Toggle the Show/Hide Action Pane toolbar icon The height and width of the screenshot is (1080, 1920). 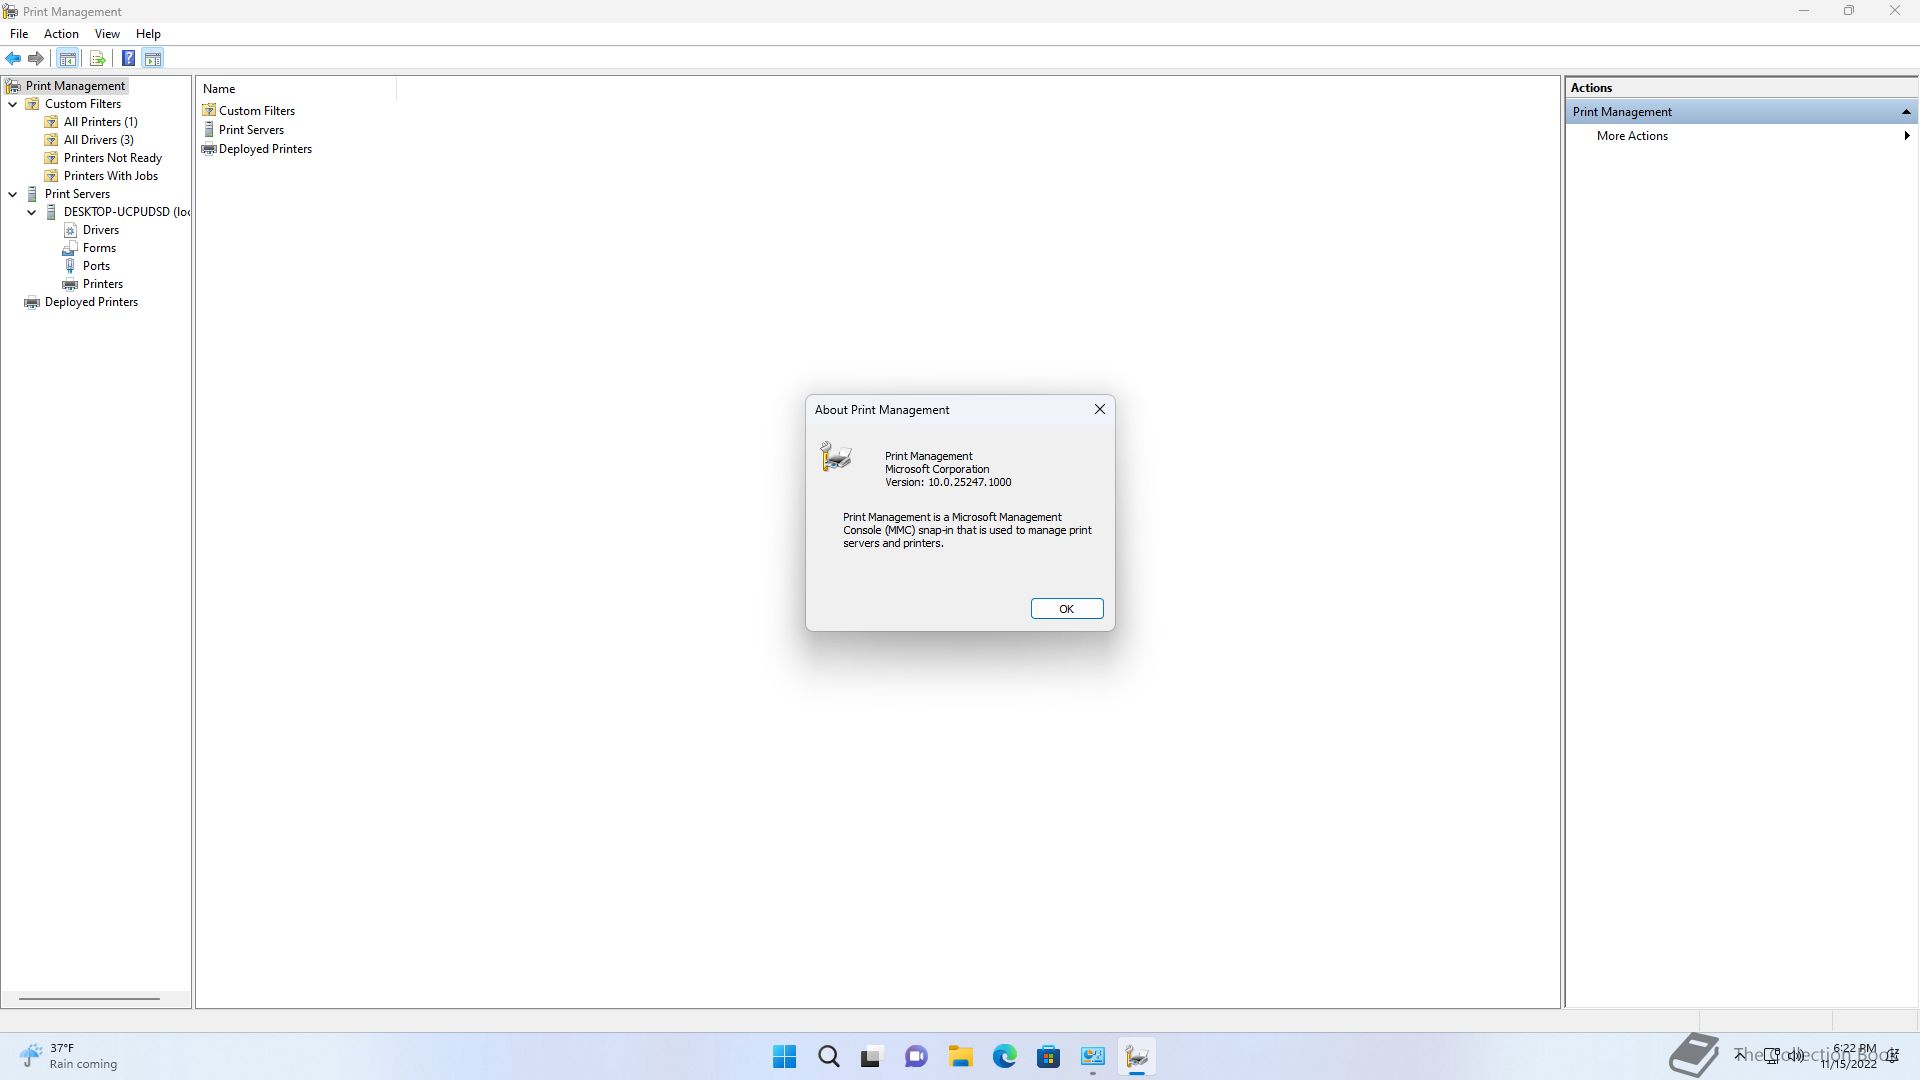click(153, 58)
